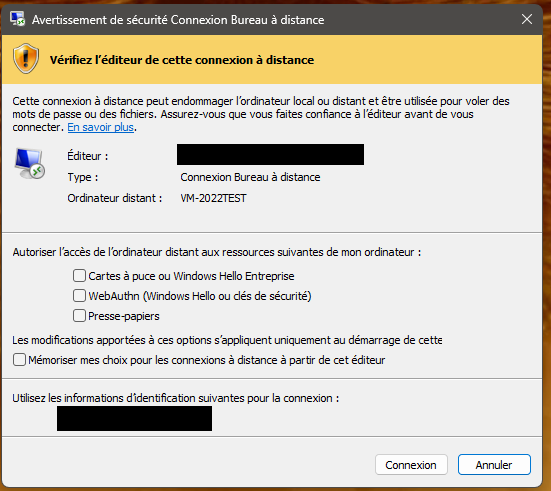Click the Type label
Viewport: 551px width, 491px height.
pos(83,177)
